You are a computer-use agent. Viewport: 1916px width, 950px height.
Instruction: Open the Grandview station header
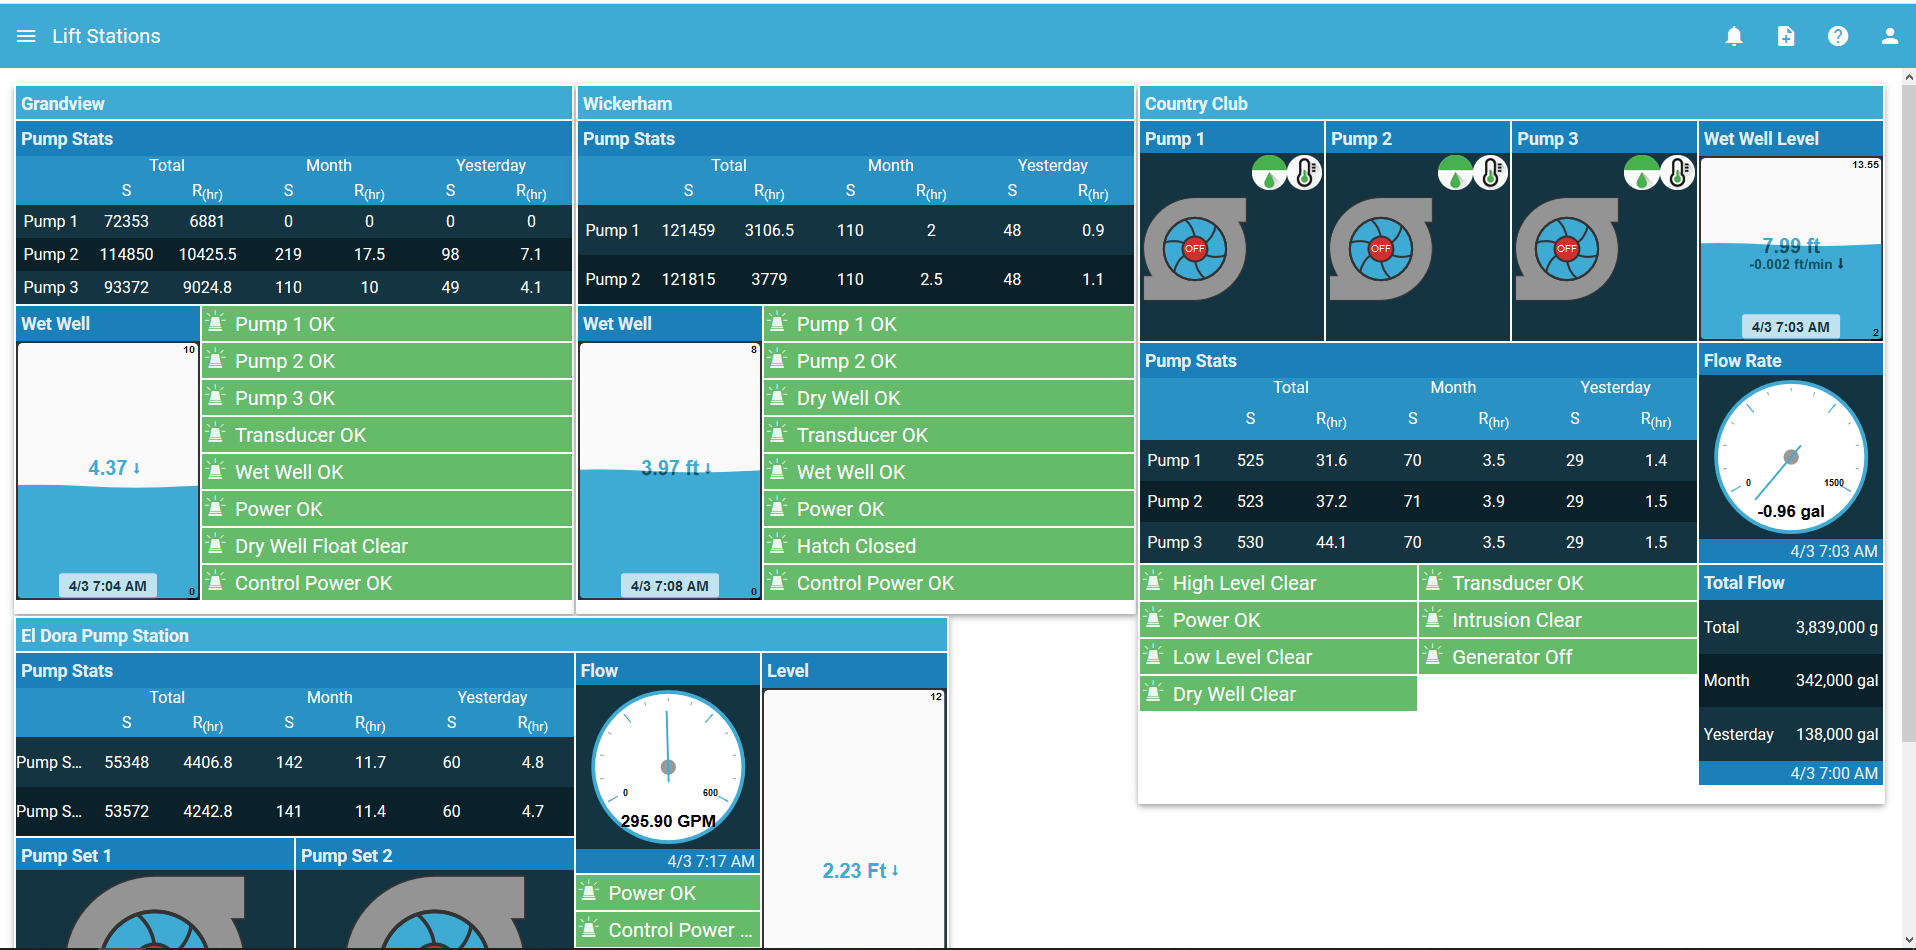tap(294, 104)
